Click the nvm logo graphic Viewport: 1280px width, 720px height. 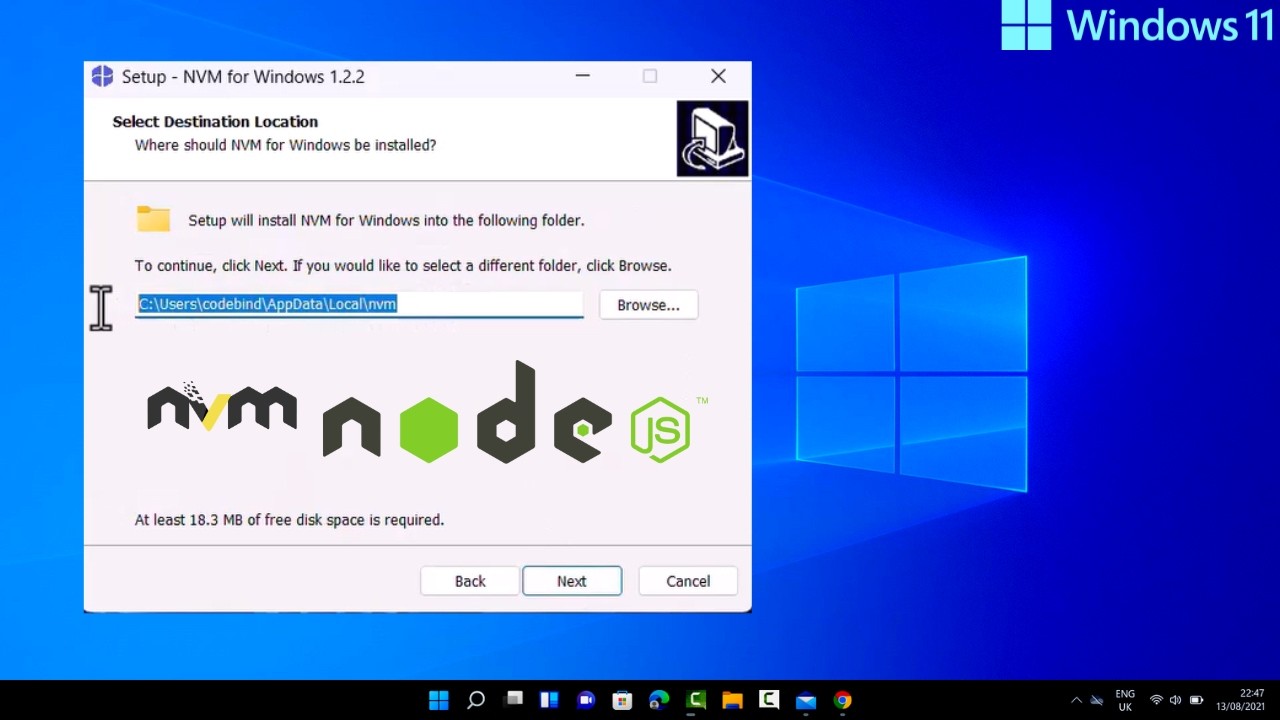tap(221, 408)
